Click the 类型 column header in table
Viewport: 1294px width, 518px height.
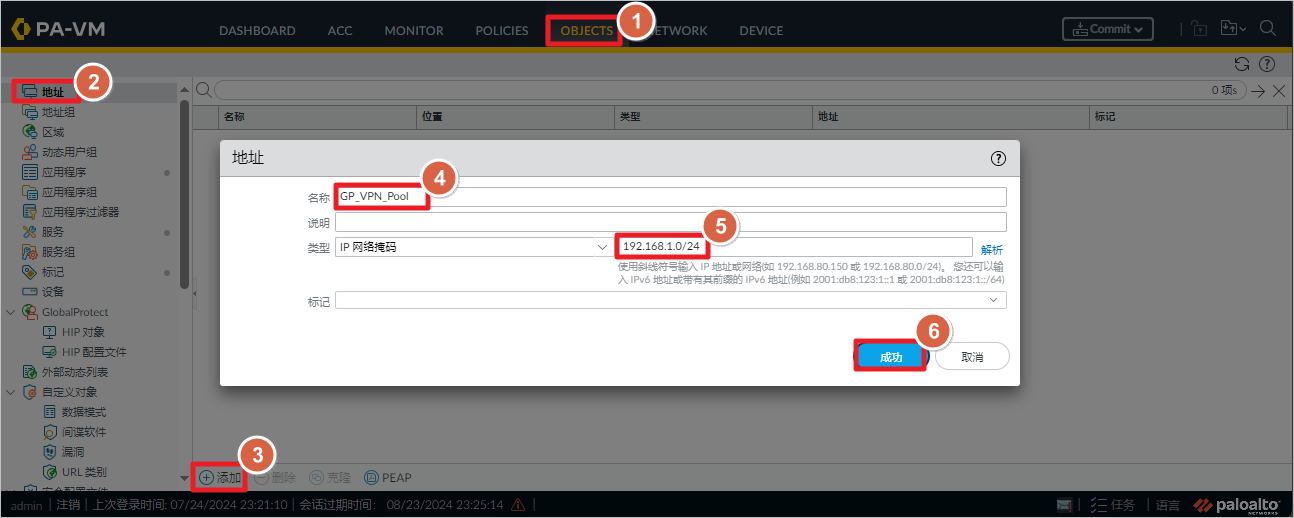click(714, 117)
